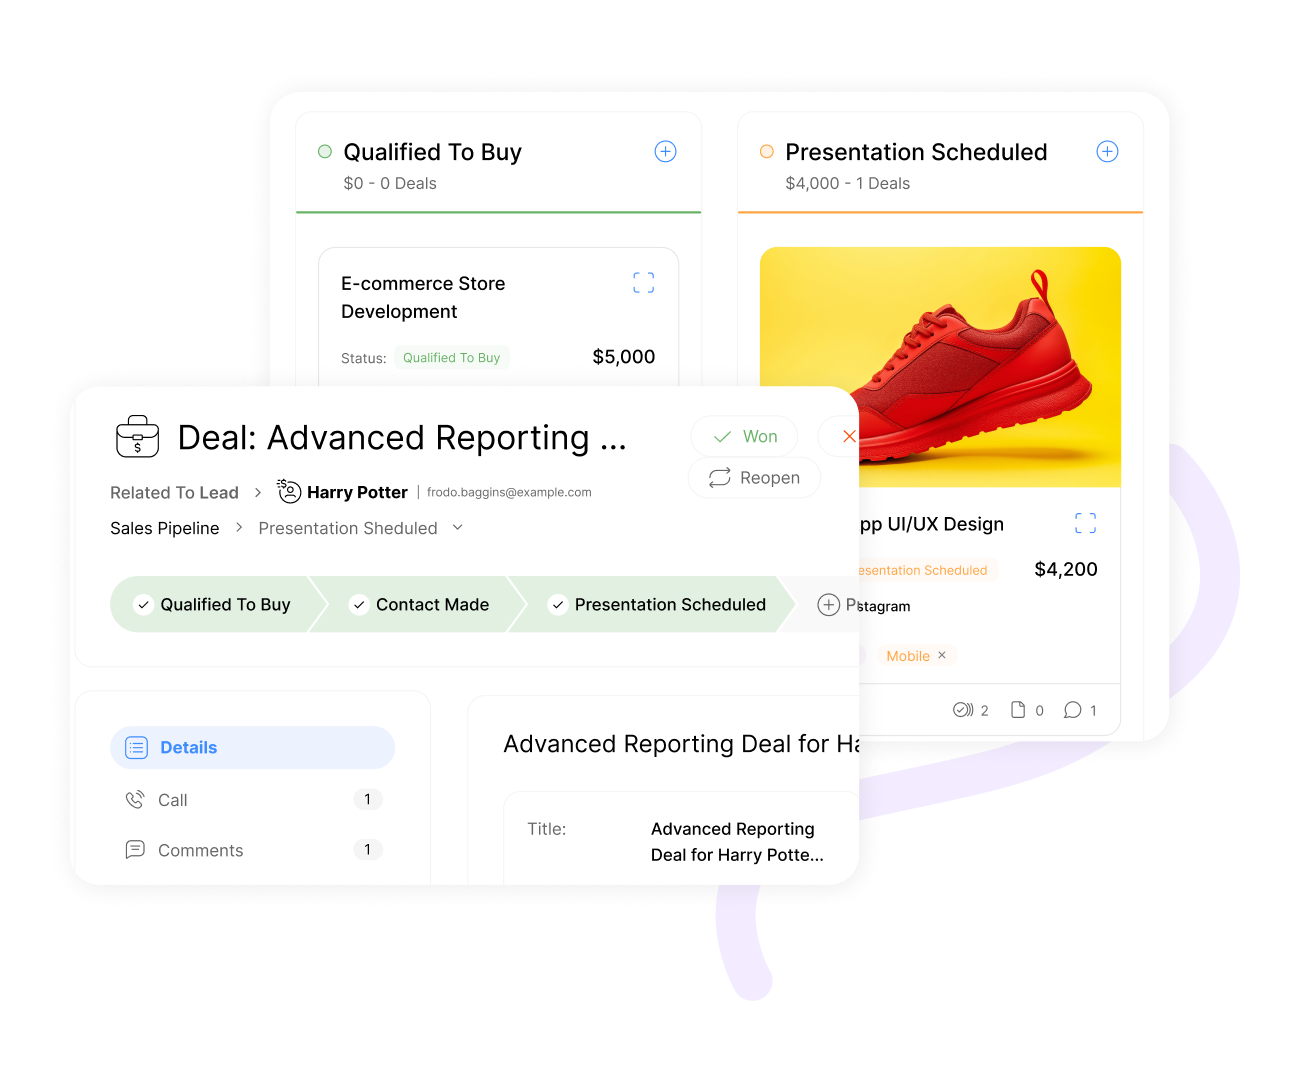Expand the E-commerce Store Development card
1290x1074 pixels.
643,283
